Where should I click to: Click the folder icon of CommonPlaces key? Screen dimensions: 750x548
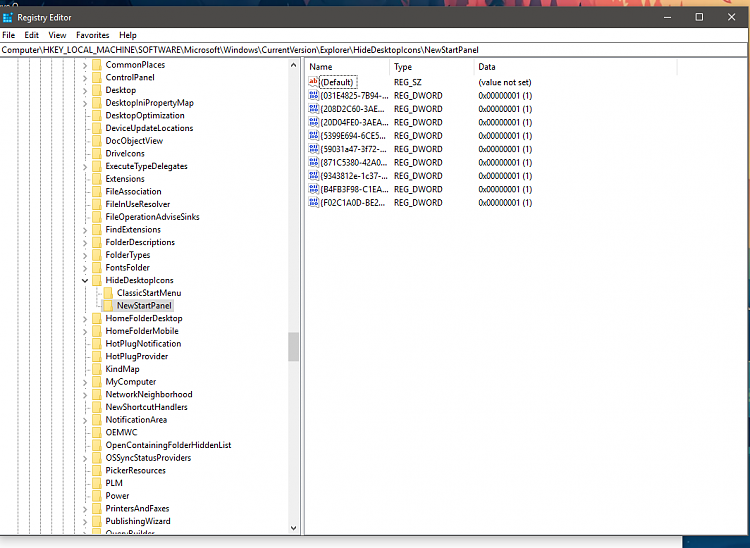(97, 65)
